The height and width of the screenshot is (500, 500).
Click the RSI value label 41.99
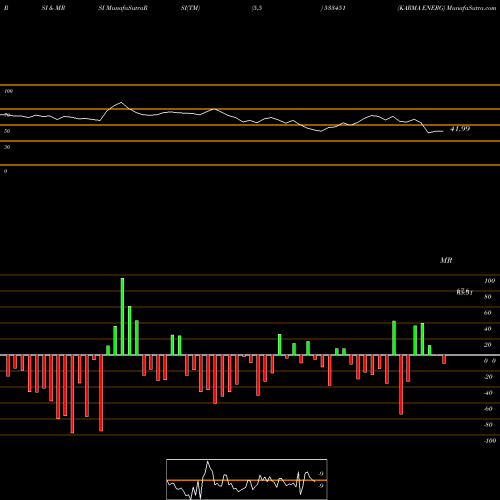point(460,129)
